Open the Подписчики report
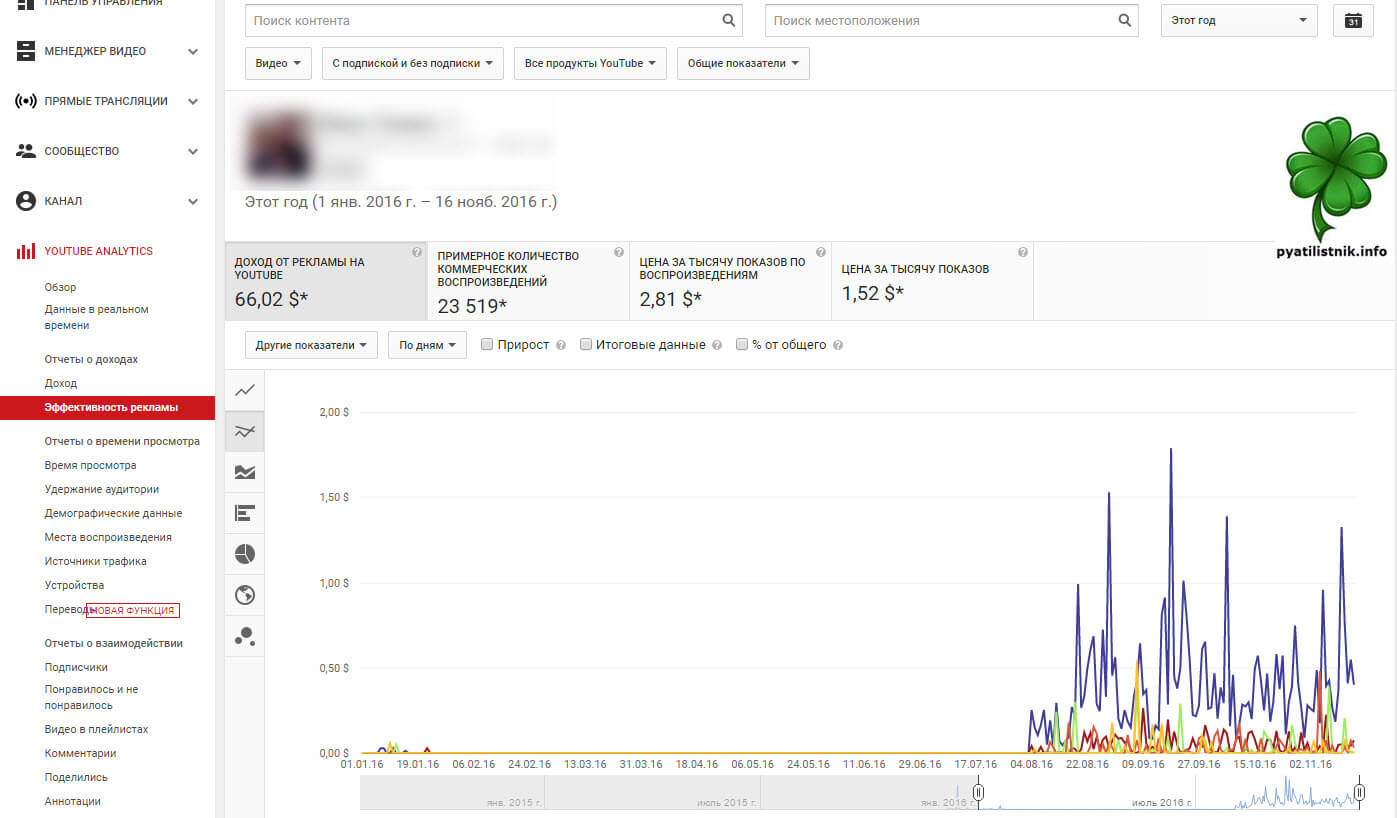Image resolution: width=1397 pixels, height=818 pixels. coord(76,667)
